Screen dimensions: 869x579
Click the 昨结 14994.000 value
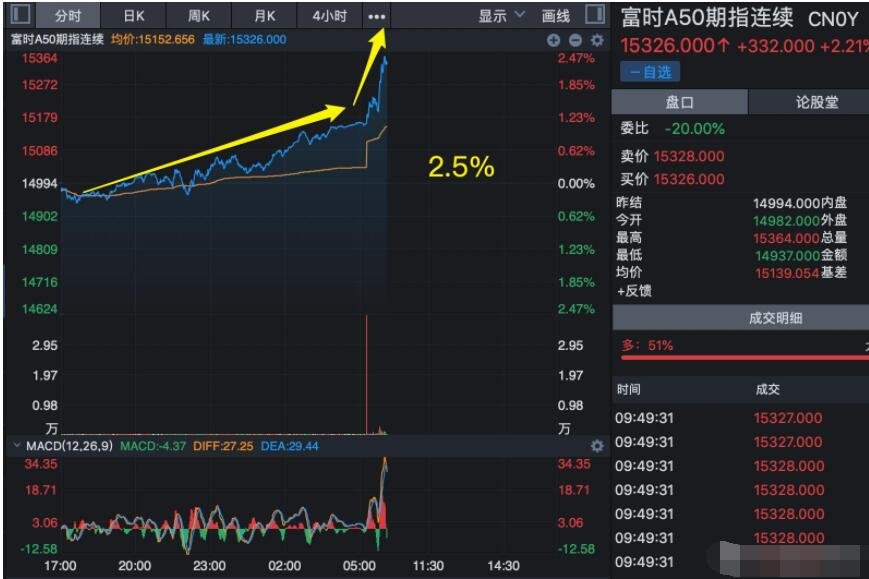(x=786, y=203)
